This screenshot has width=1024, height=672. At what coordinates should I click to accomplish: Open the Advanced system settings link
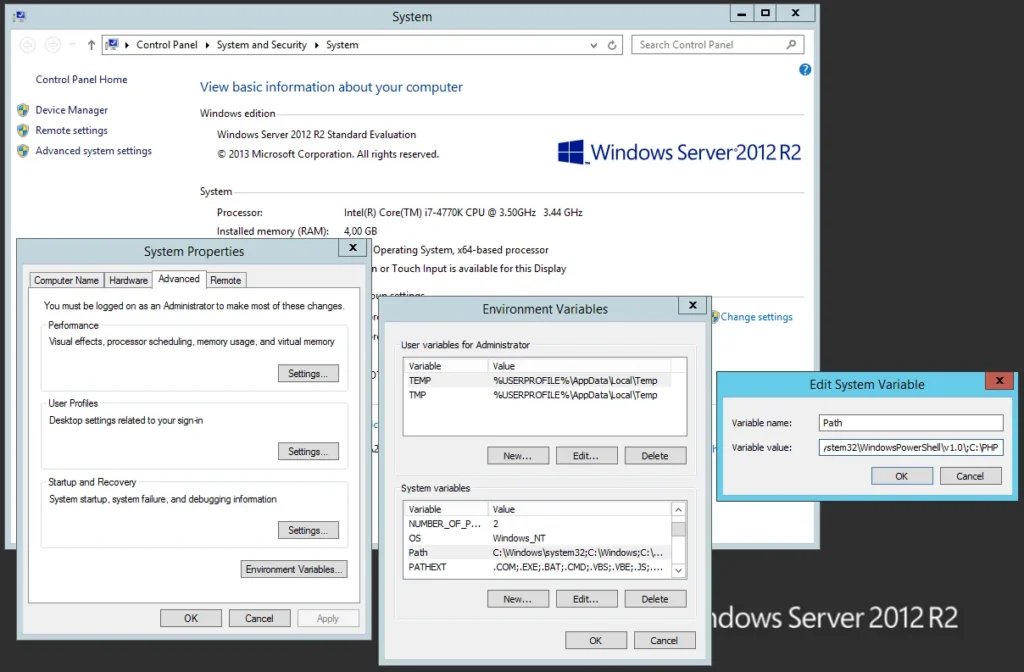coord(93,151)
